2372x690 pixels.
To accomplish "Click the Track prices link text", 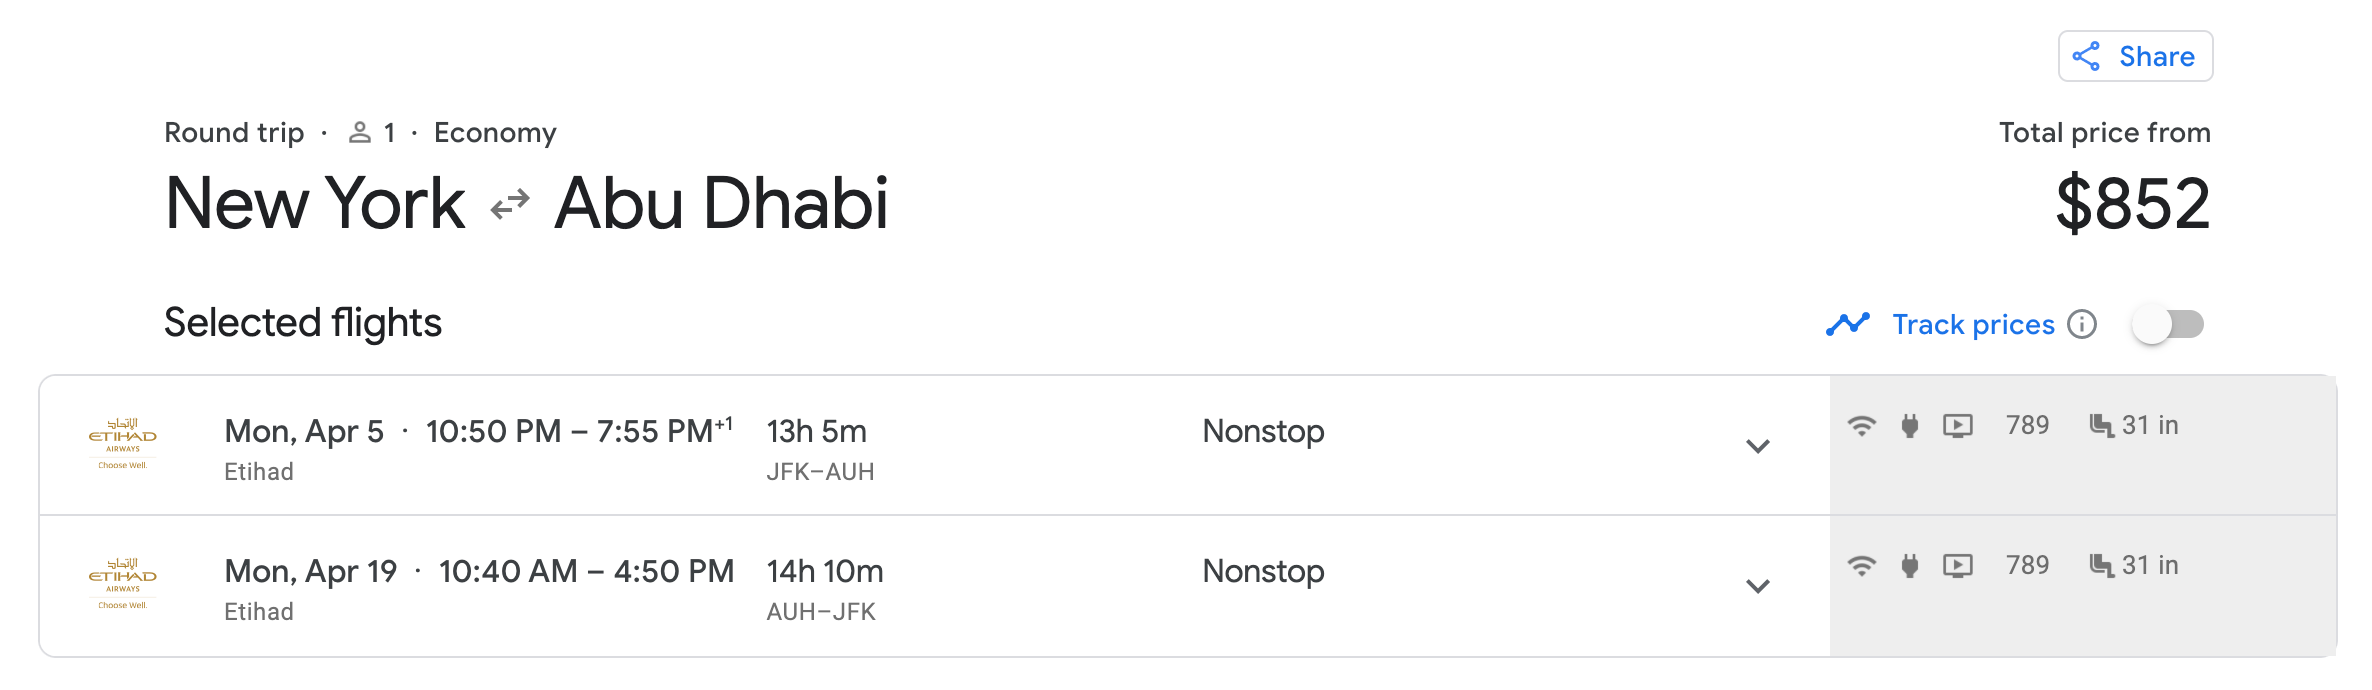I will [1973, 325].
